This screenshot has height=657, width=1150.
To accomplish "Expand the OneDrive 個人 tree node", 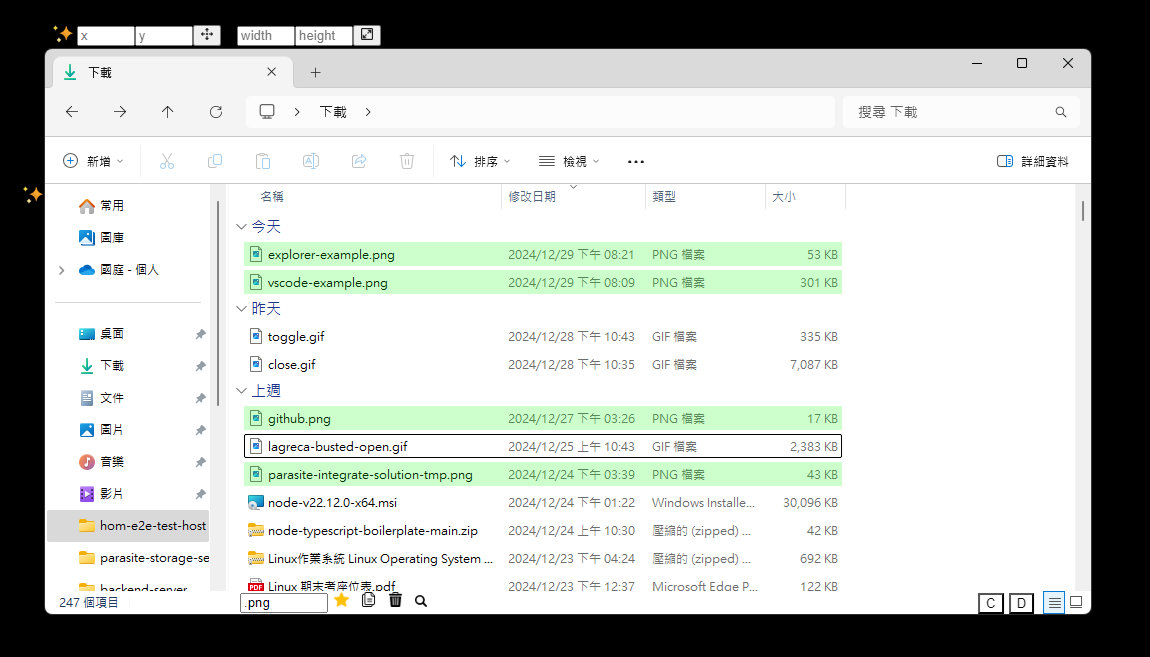I will click(62, 270).
